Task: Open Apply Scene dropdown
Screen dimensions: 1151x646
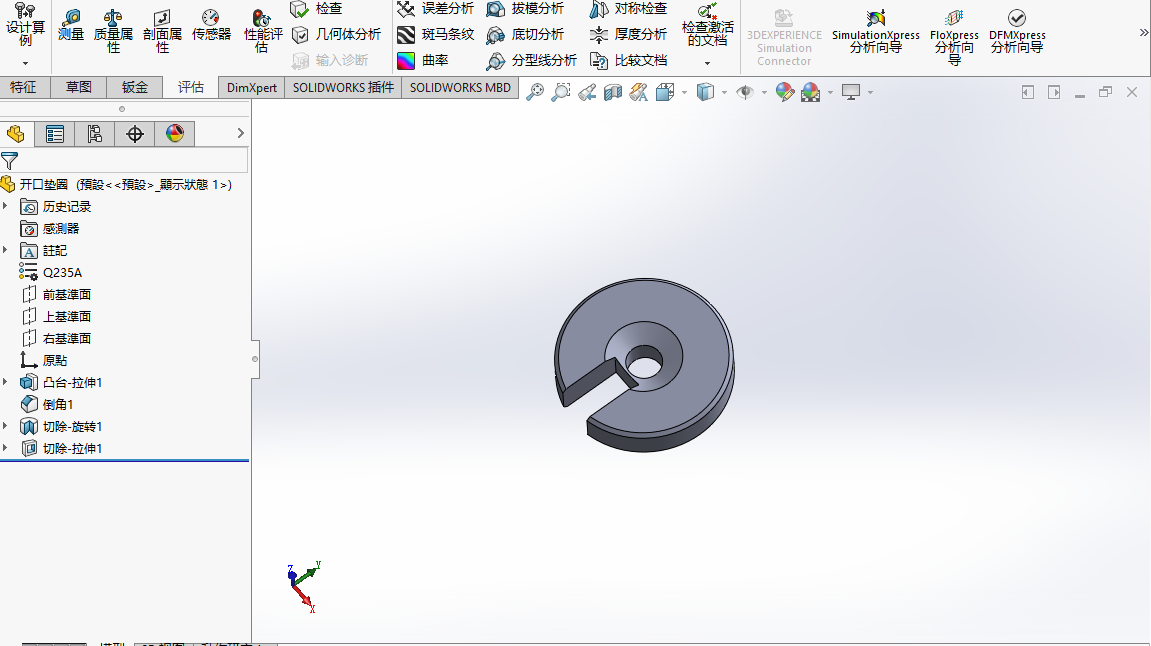Action: 830,92
